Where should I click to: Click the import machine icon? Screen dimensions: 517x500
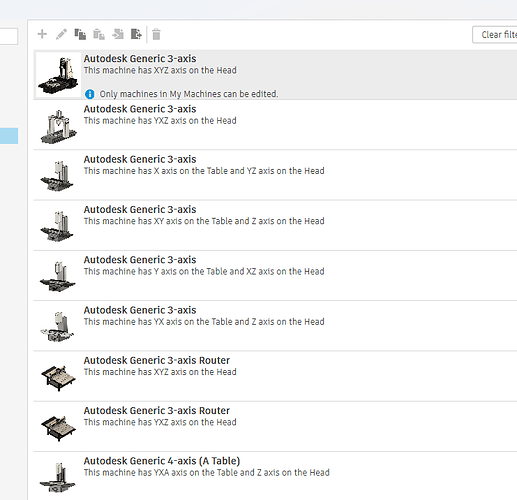pyautogui.click(x=118, y=34)
